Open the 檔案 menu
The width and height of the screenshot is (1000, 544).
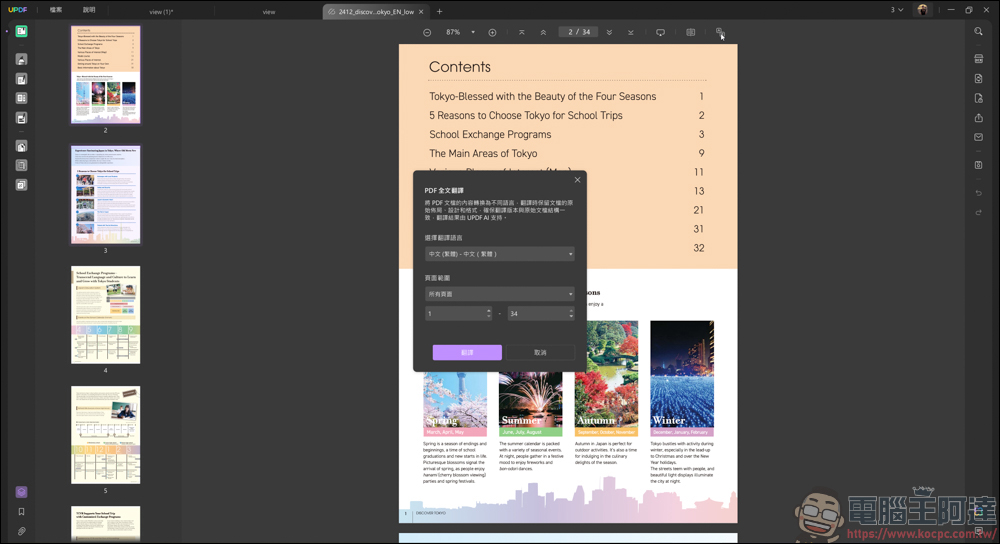click(56, 10)
